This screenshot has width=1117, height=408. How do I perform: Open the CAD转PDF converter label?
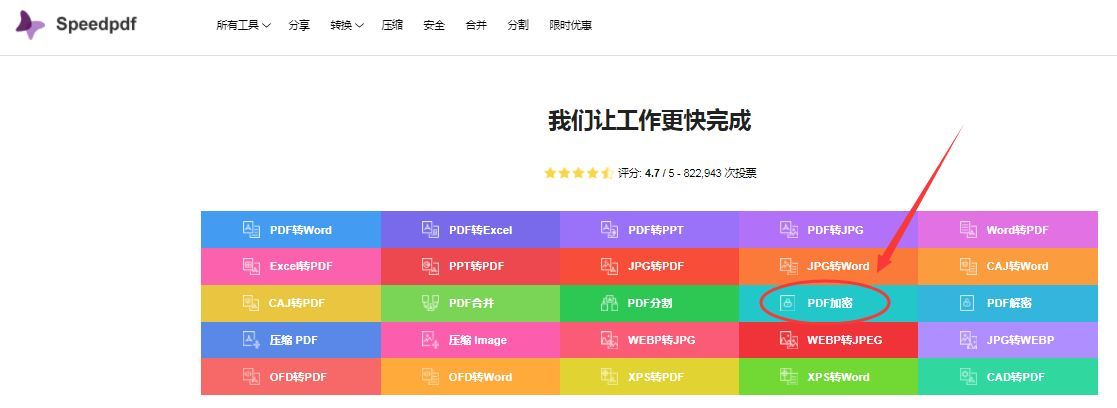pos(1016,377)
